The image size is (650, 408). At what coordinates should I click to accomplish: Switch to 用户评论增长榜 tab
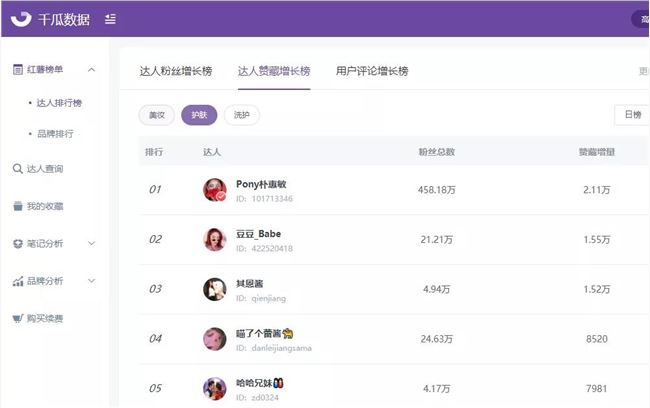point(372,71)
